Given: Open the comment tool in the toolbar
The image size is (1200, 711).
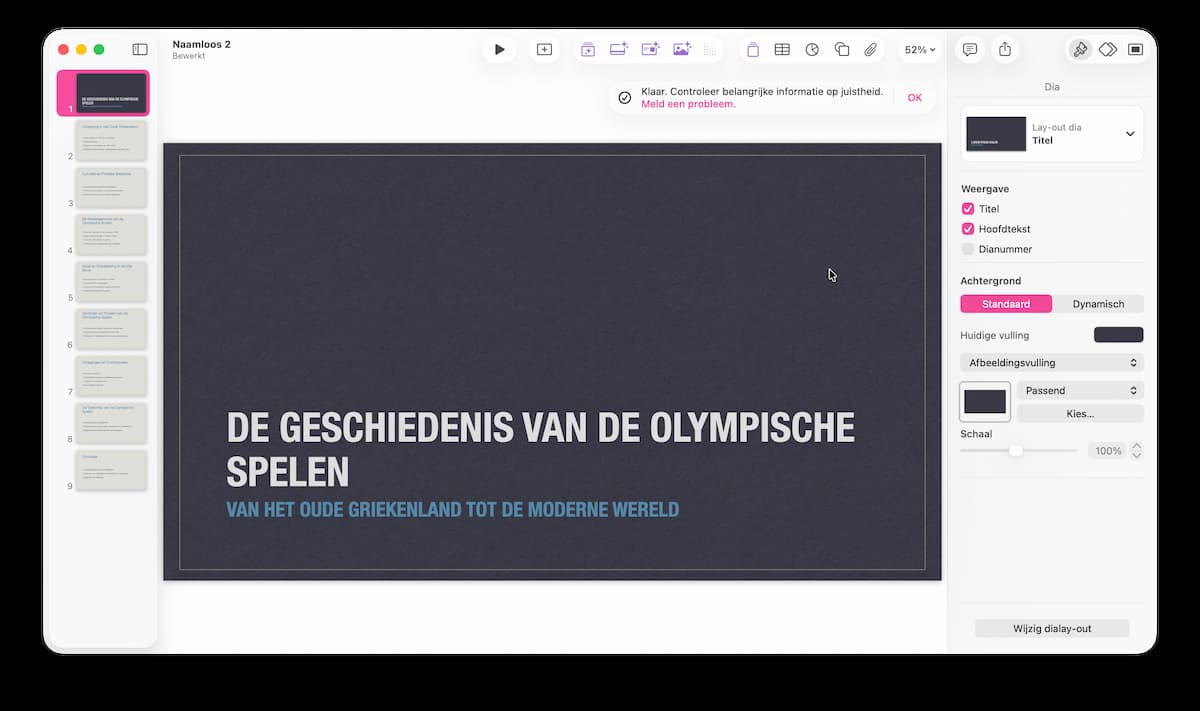Looking at the screenshot, I should [969, 49].
